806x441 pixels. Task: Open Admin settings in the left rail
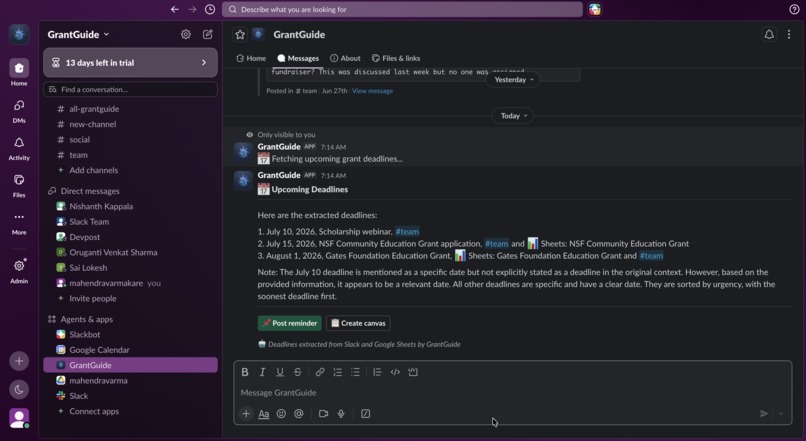pyautogui.click(x=19, y=270)
